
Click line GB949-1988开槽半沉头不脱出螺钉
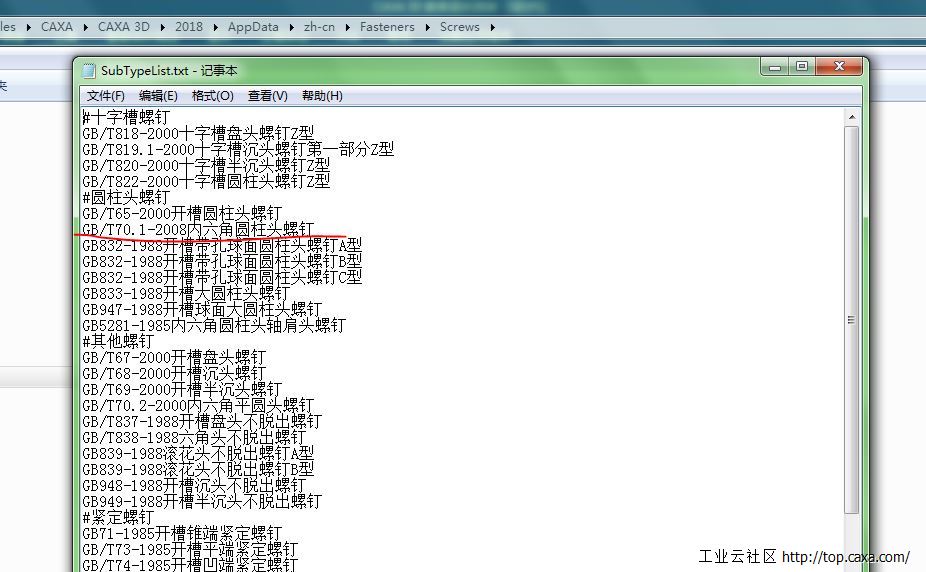tap(202, 501)
